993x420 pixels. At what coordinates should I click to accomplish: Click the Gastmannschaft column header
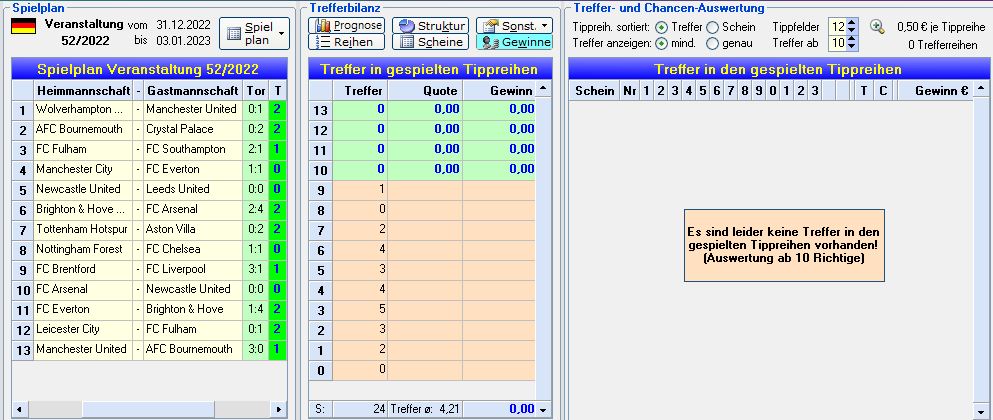point(193,90)
